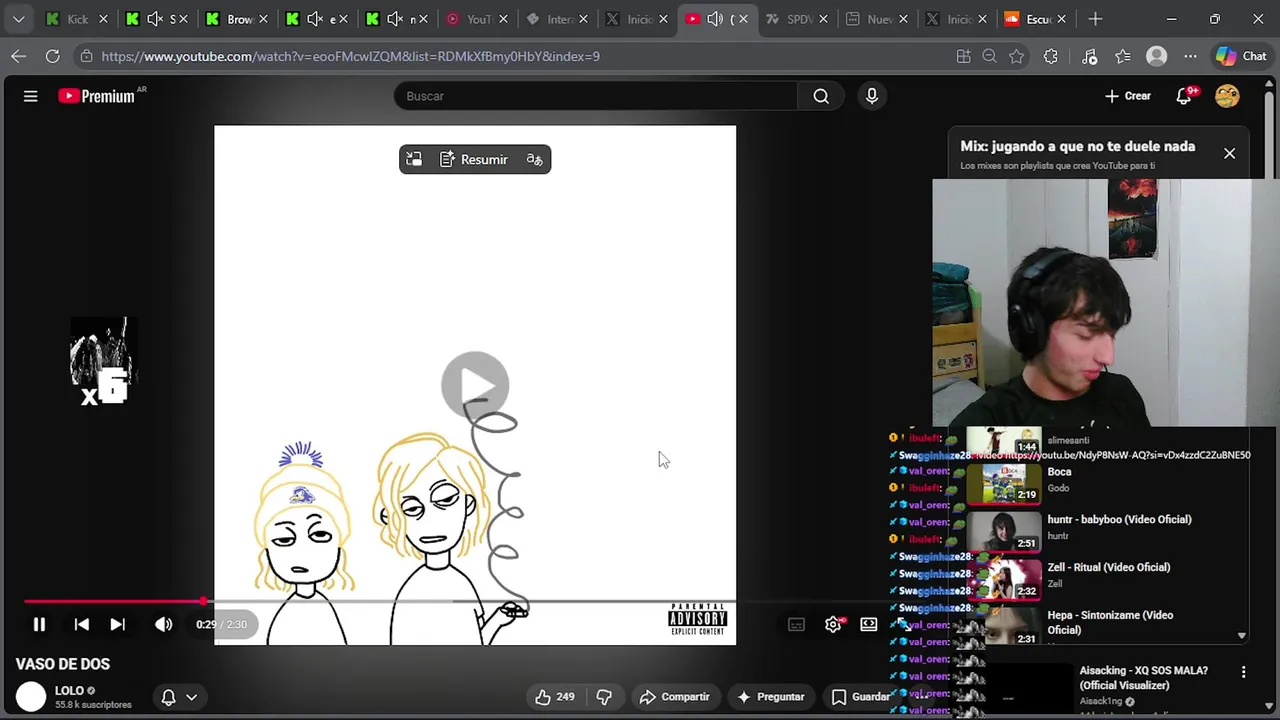1280x720 pixels.
Task: Like the video showing 249 likes
Action: pyautogui.click(x=555, y=697)
